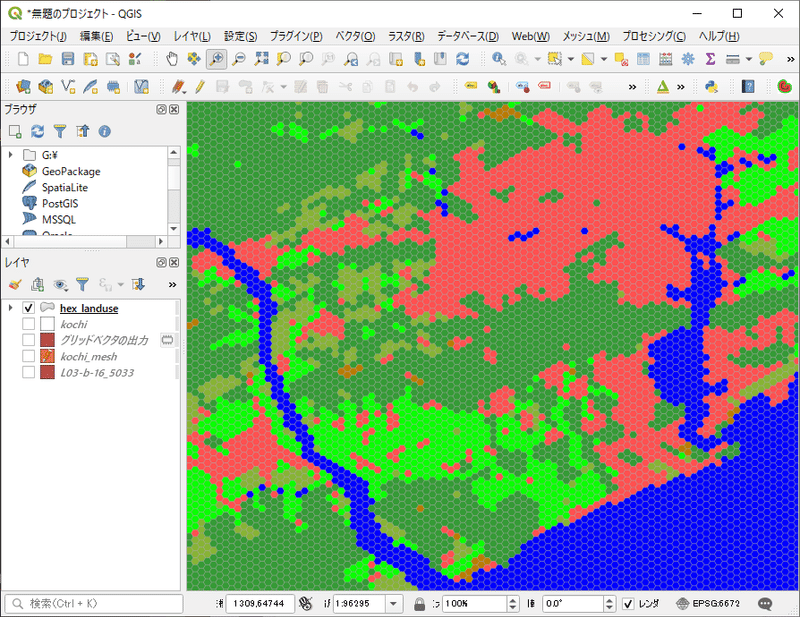The width and height of the screenshot is (800, 617).
Task: Click the map tips speech bubble icon
Action: coord(766,59)
